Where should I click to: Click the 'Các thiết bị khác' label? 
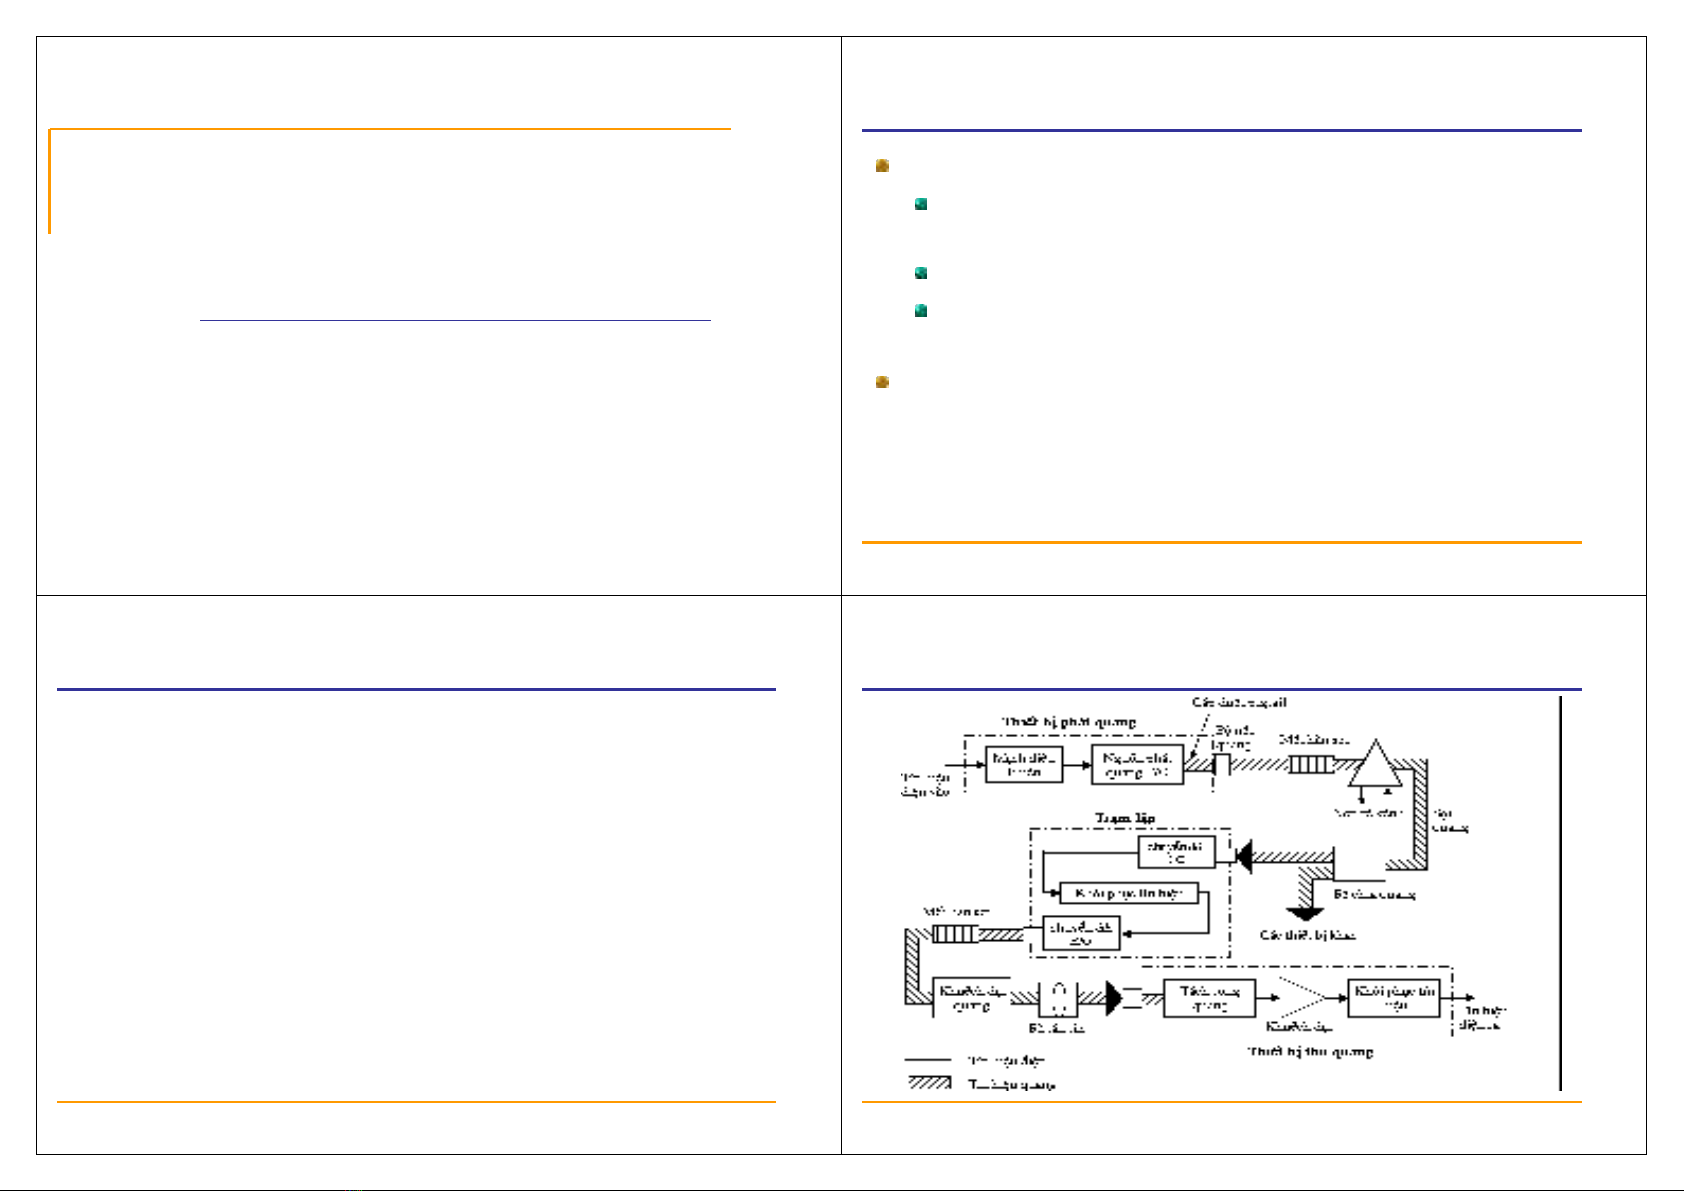click(x=1305, y=936)
